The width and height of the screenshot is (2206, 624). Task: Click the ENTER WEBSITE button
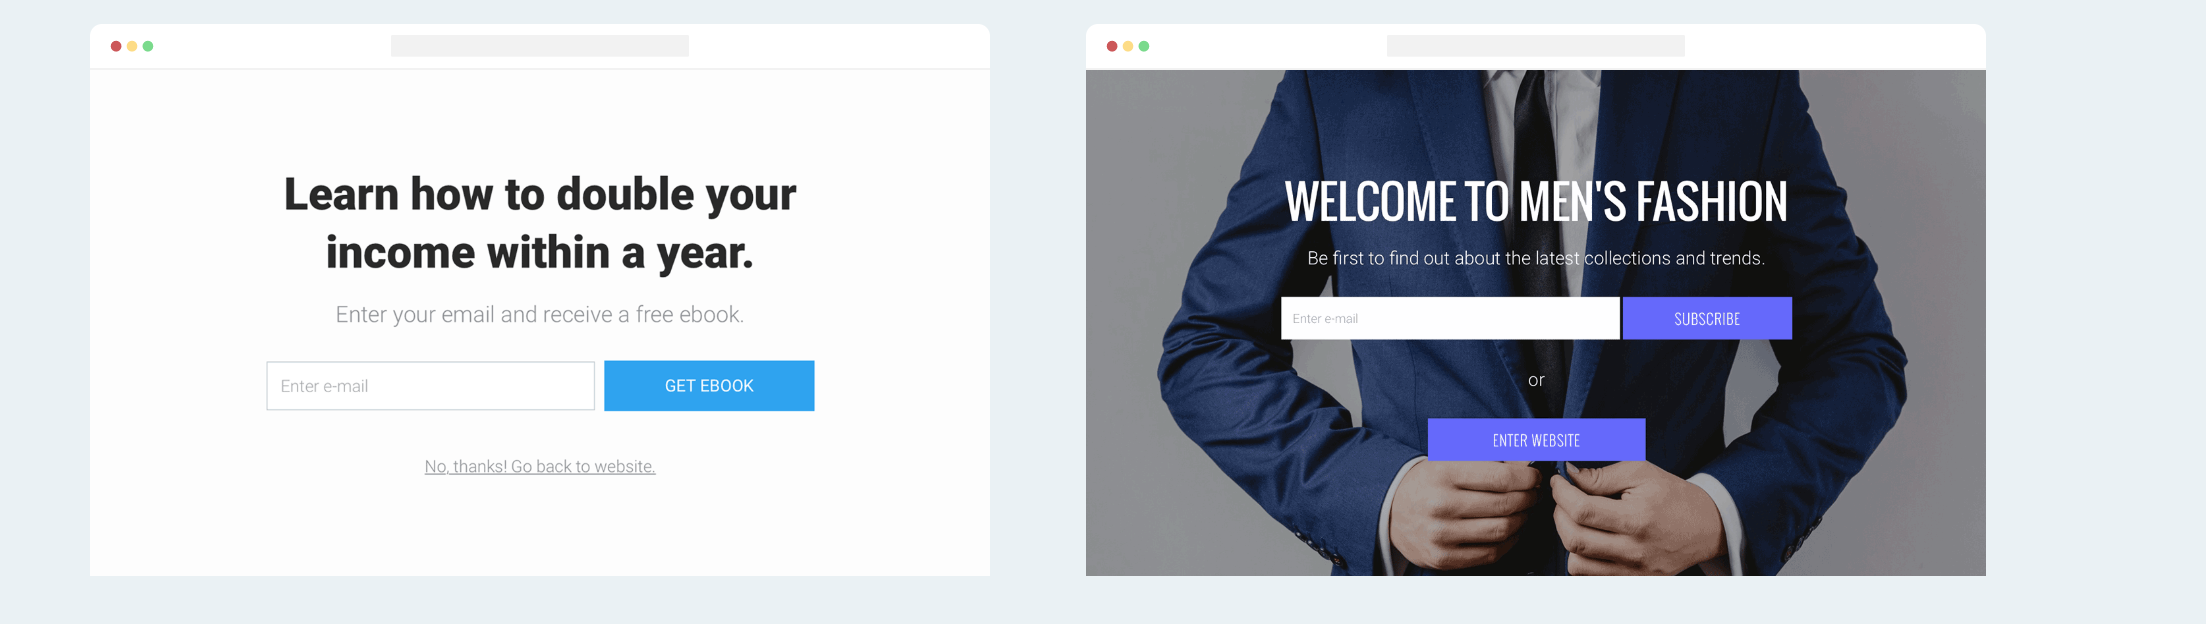[1536, 440]
